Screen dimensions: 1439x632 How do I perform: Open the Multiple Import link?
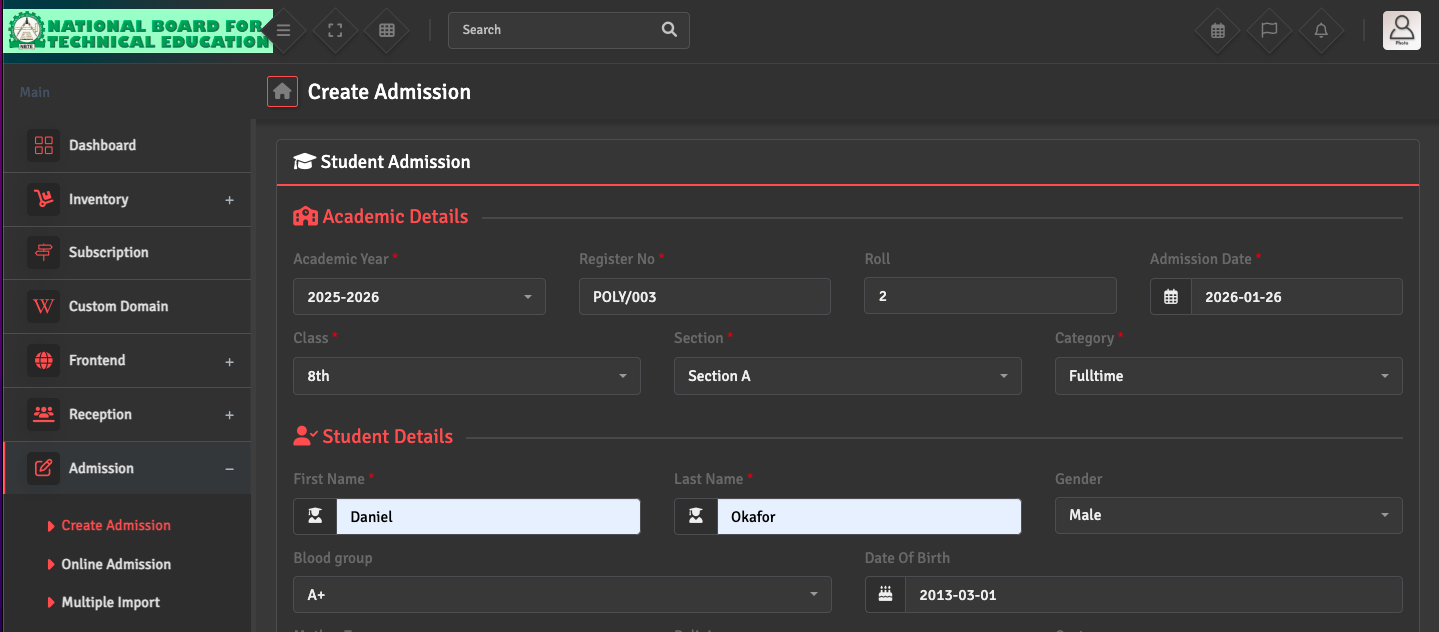point(110,602)
